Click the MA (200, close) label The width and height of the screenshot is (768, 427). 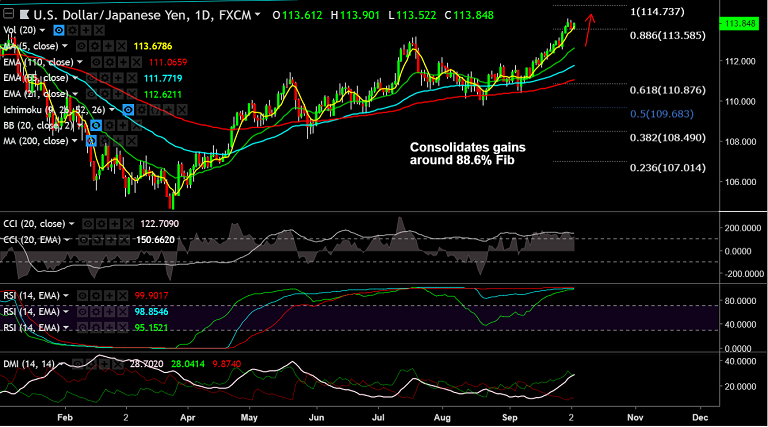click(36, 142)
